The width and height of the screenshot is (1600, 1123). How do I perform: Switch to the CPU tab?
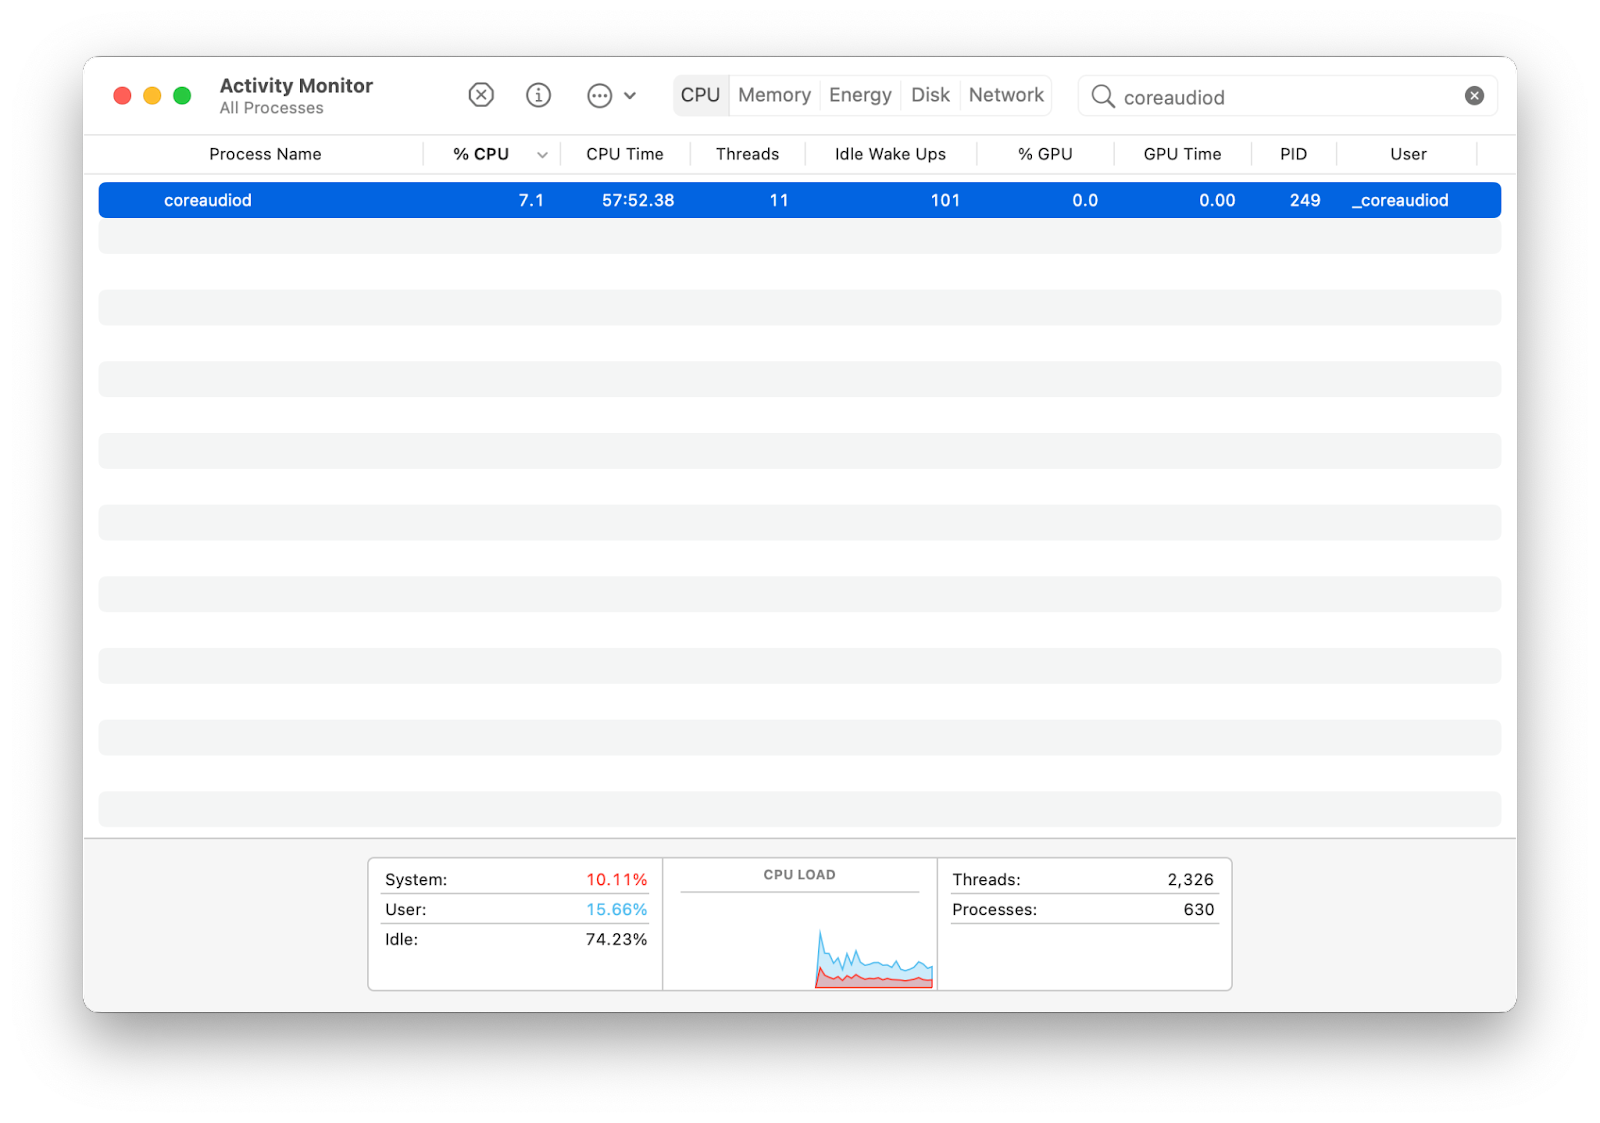(x=700, y=95)
